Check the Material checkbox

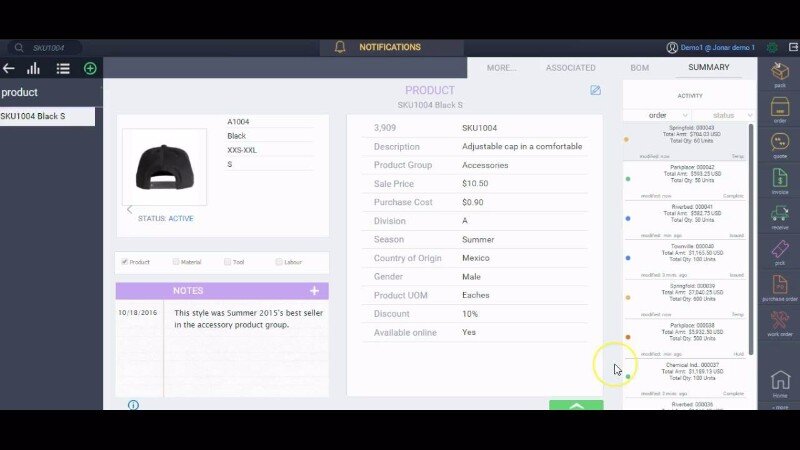coord(176,262)
